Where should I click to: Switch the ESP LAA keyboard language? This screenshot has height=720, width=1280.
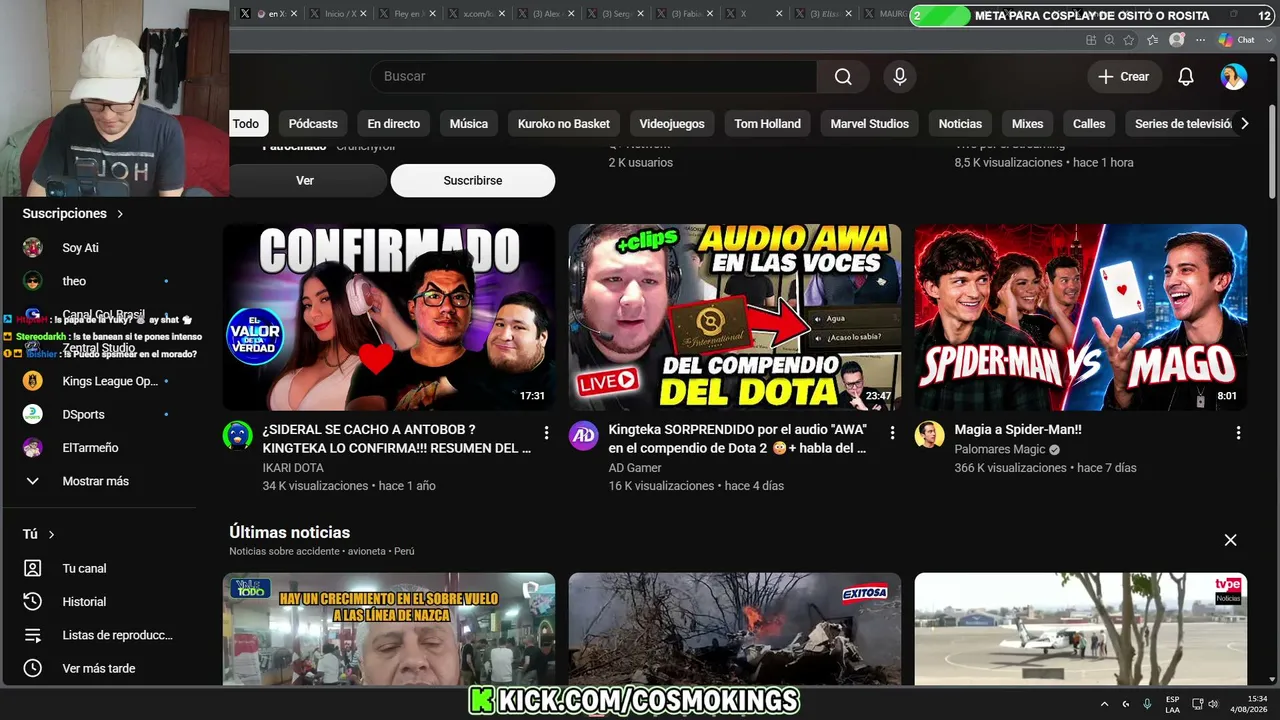(x=1172, y=704)
